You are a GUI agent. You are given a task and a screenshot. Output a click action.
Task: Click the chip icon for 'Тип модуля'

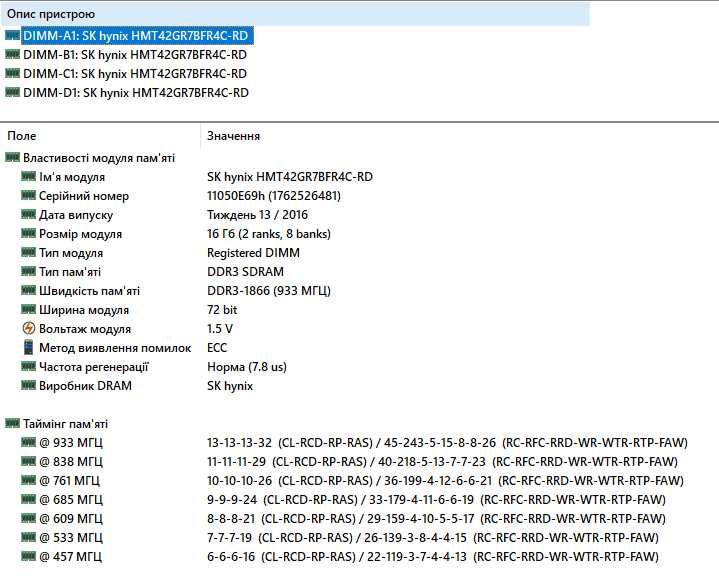coord(28,252)
